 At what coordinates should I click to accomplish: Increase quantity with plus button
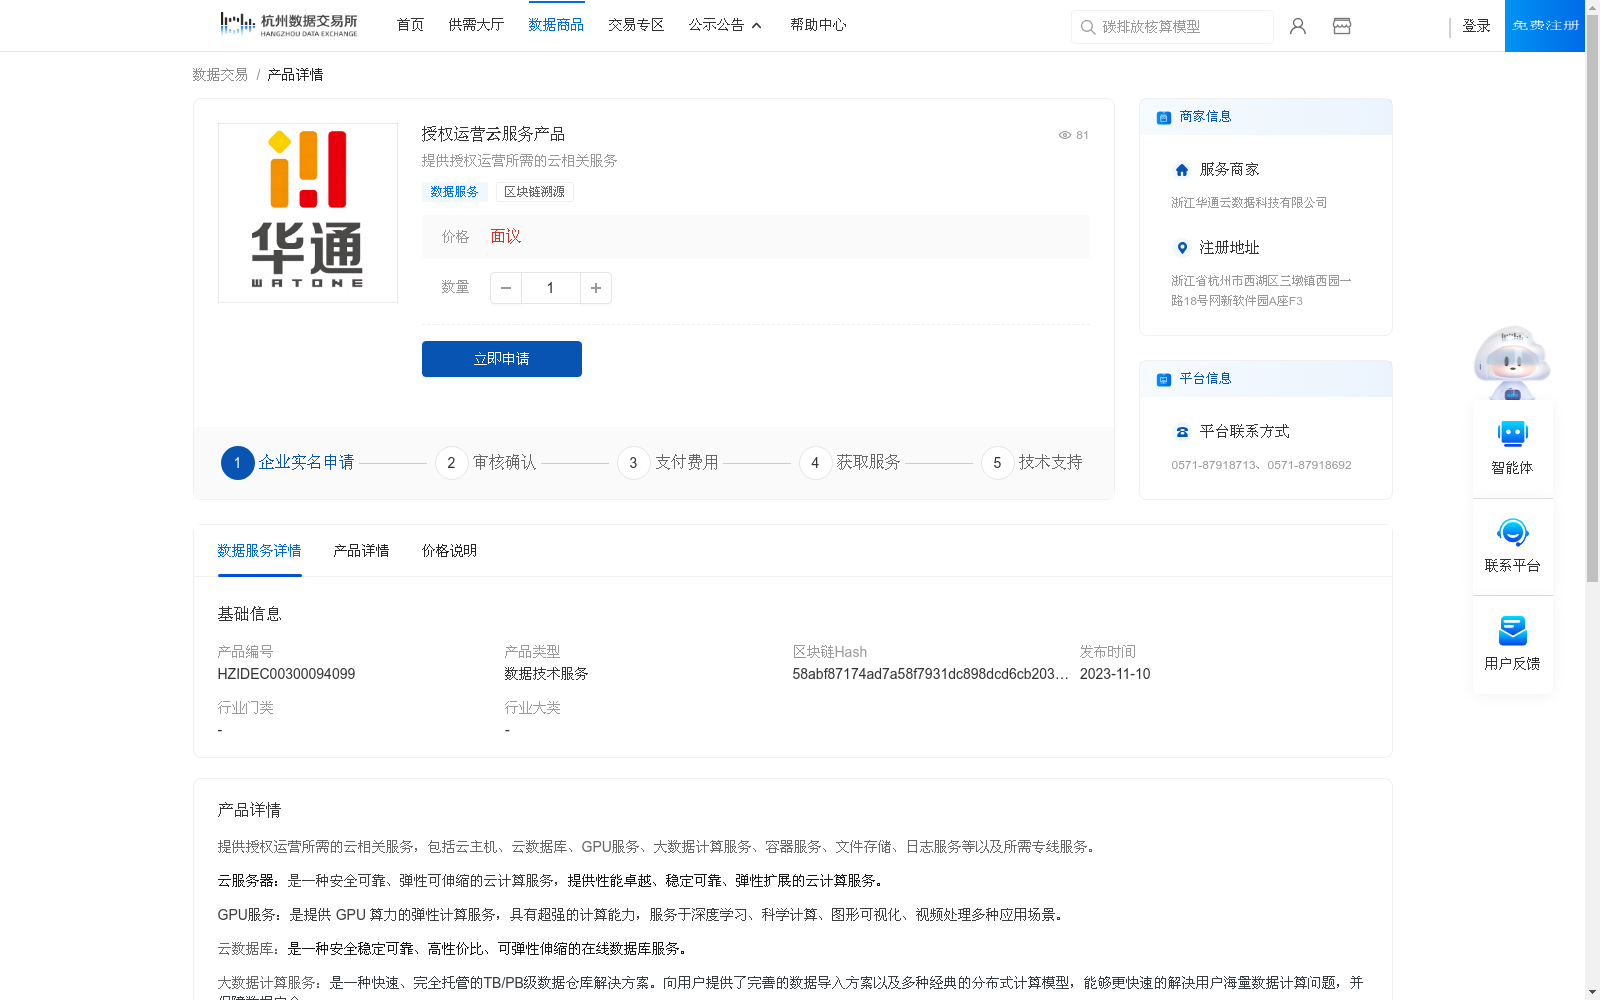(596, 288)
